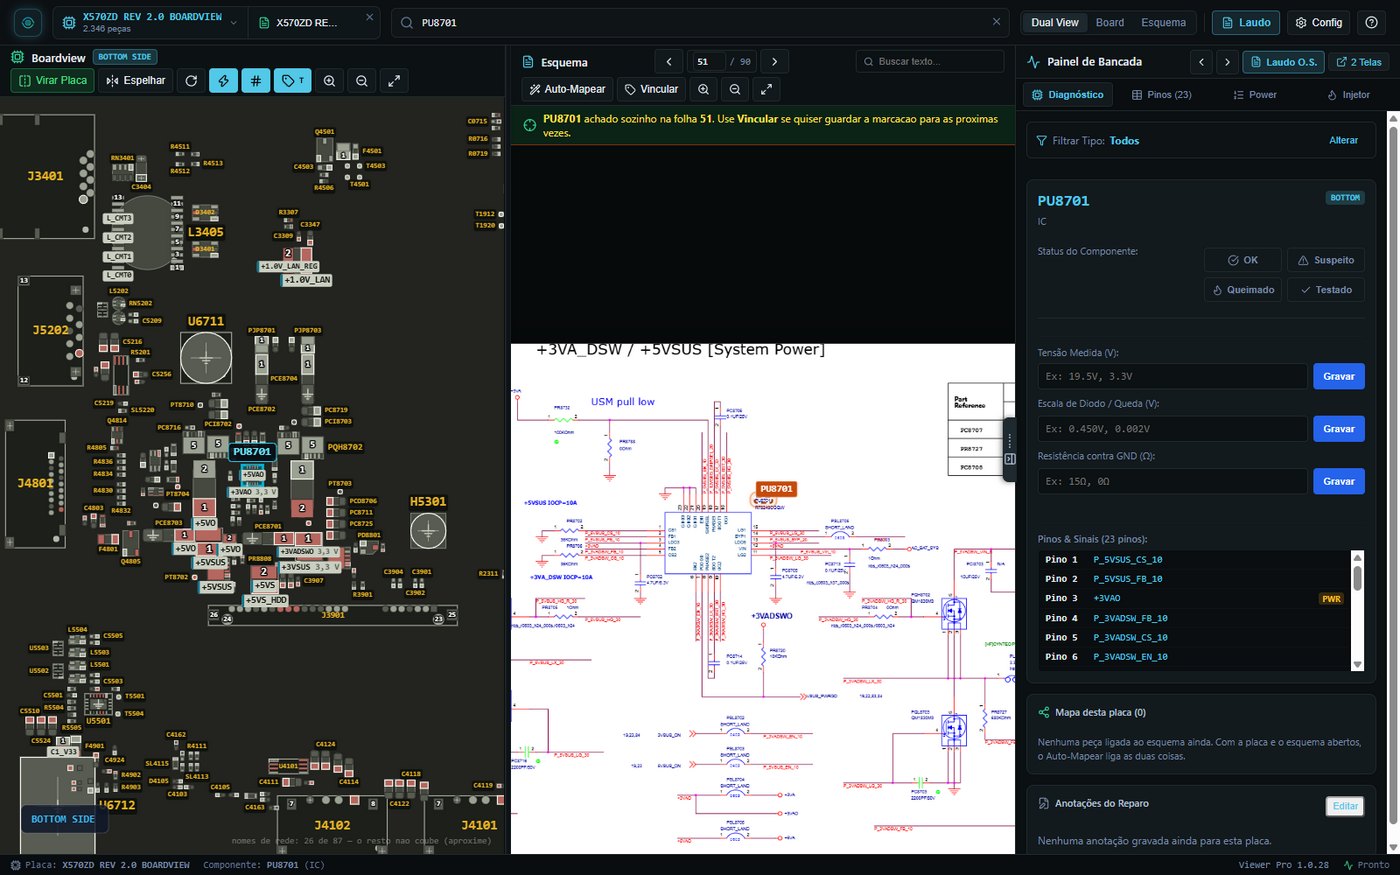The height and width of the screenshot is (875, 1400).
Task: Open the Pinos (23) tab
Action: point(1161,95)
